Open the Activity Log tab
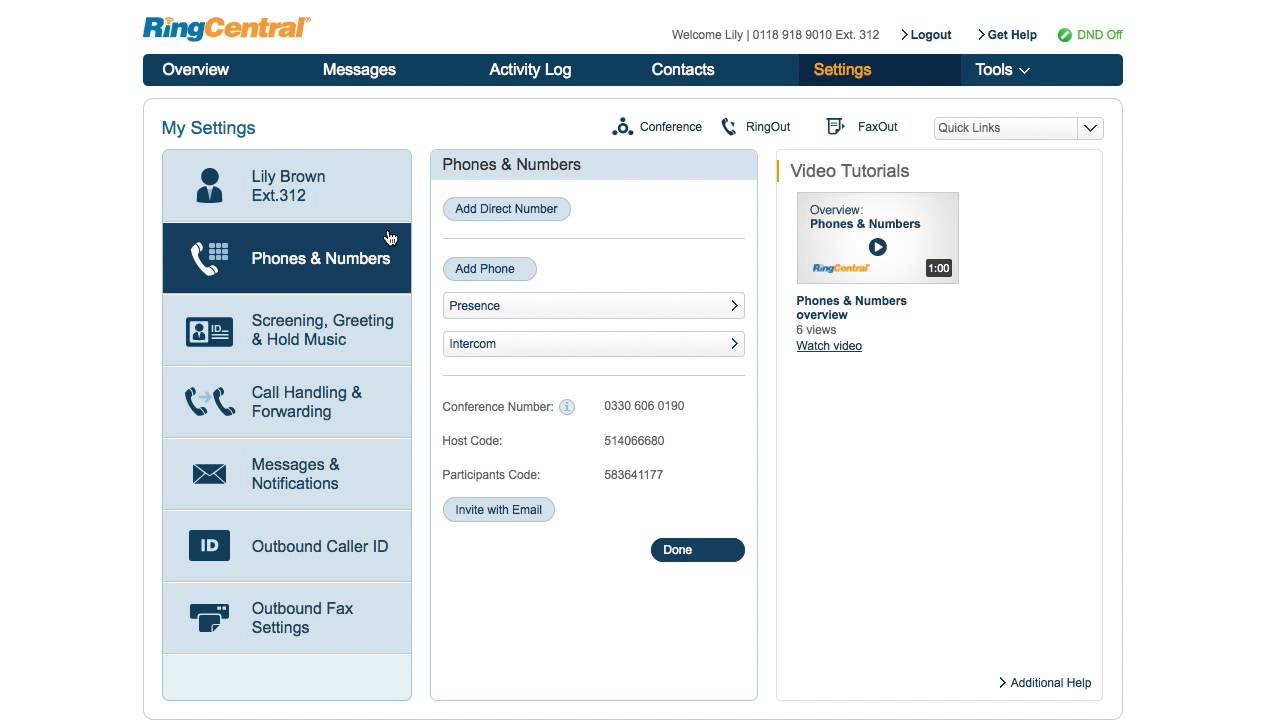 pyautogui.click(x=530, y=70)
